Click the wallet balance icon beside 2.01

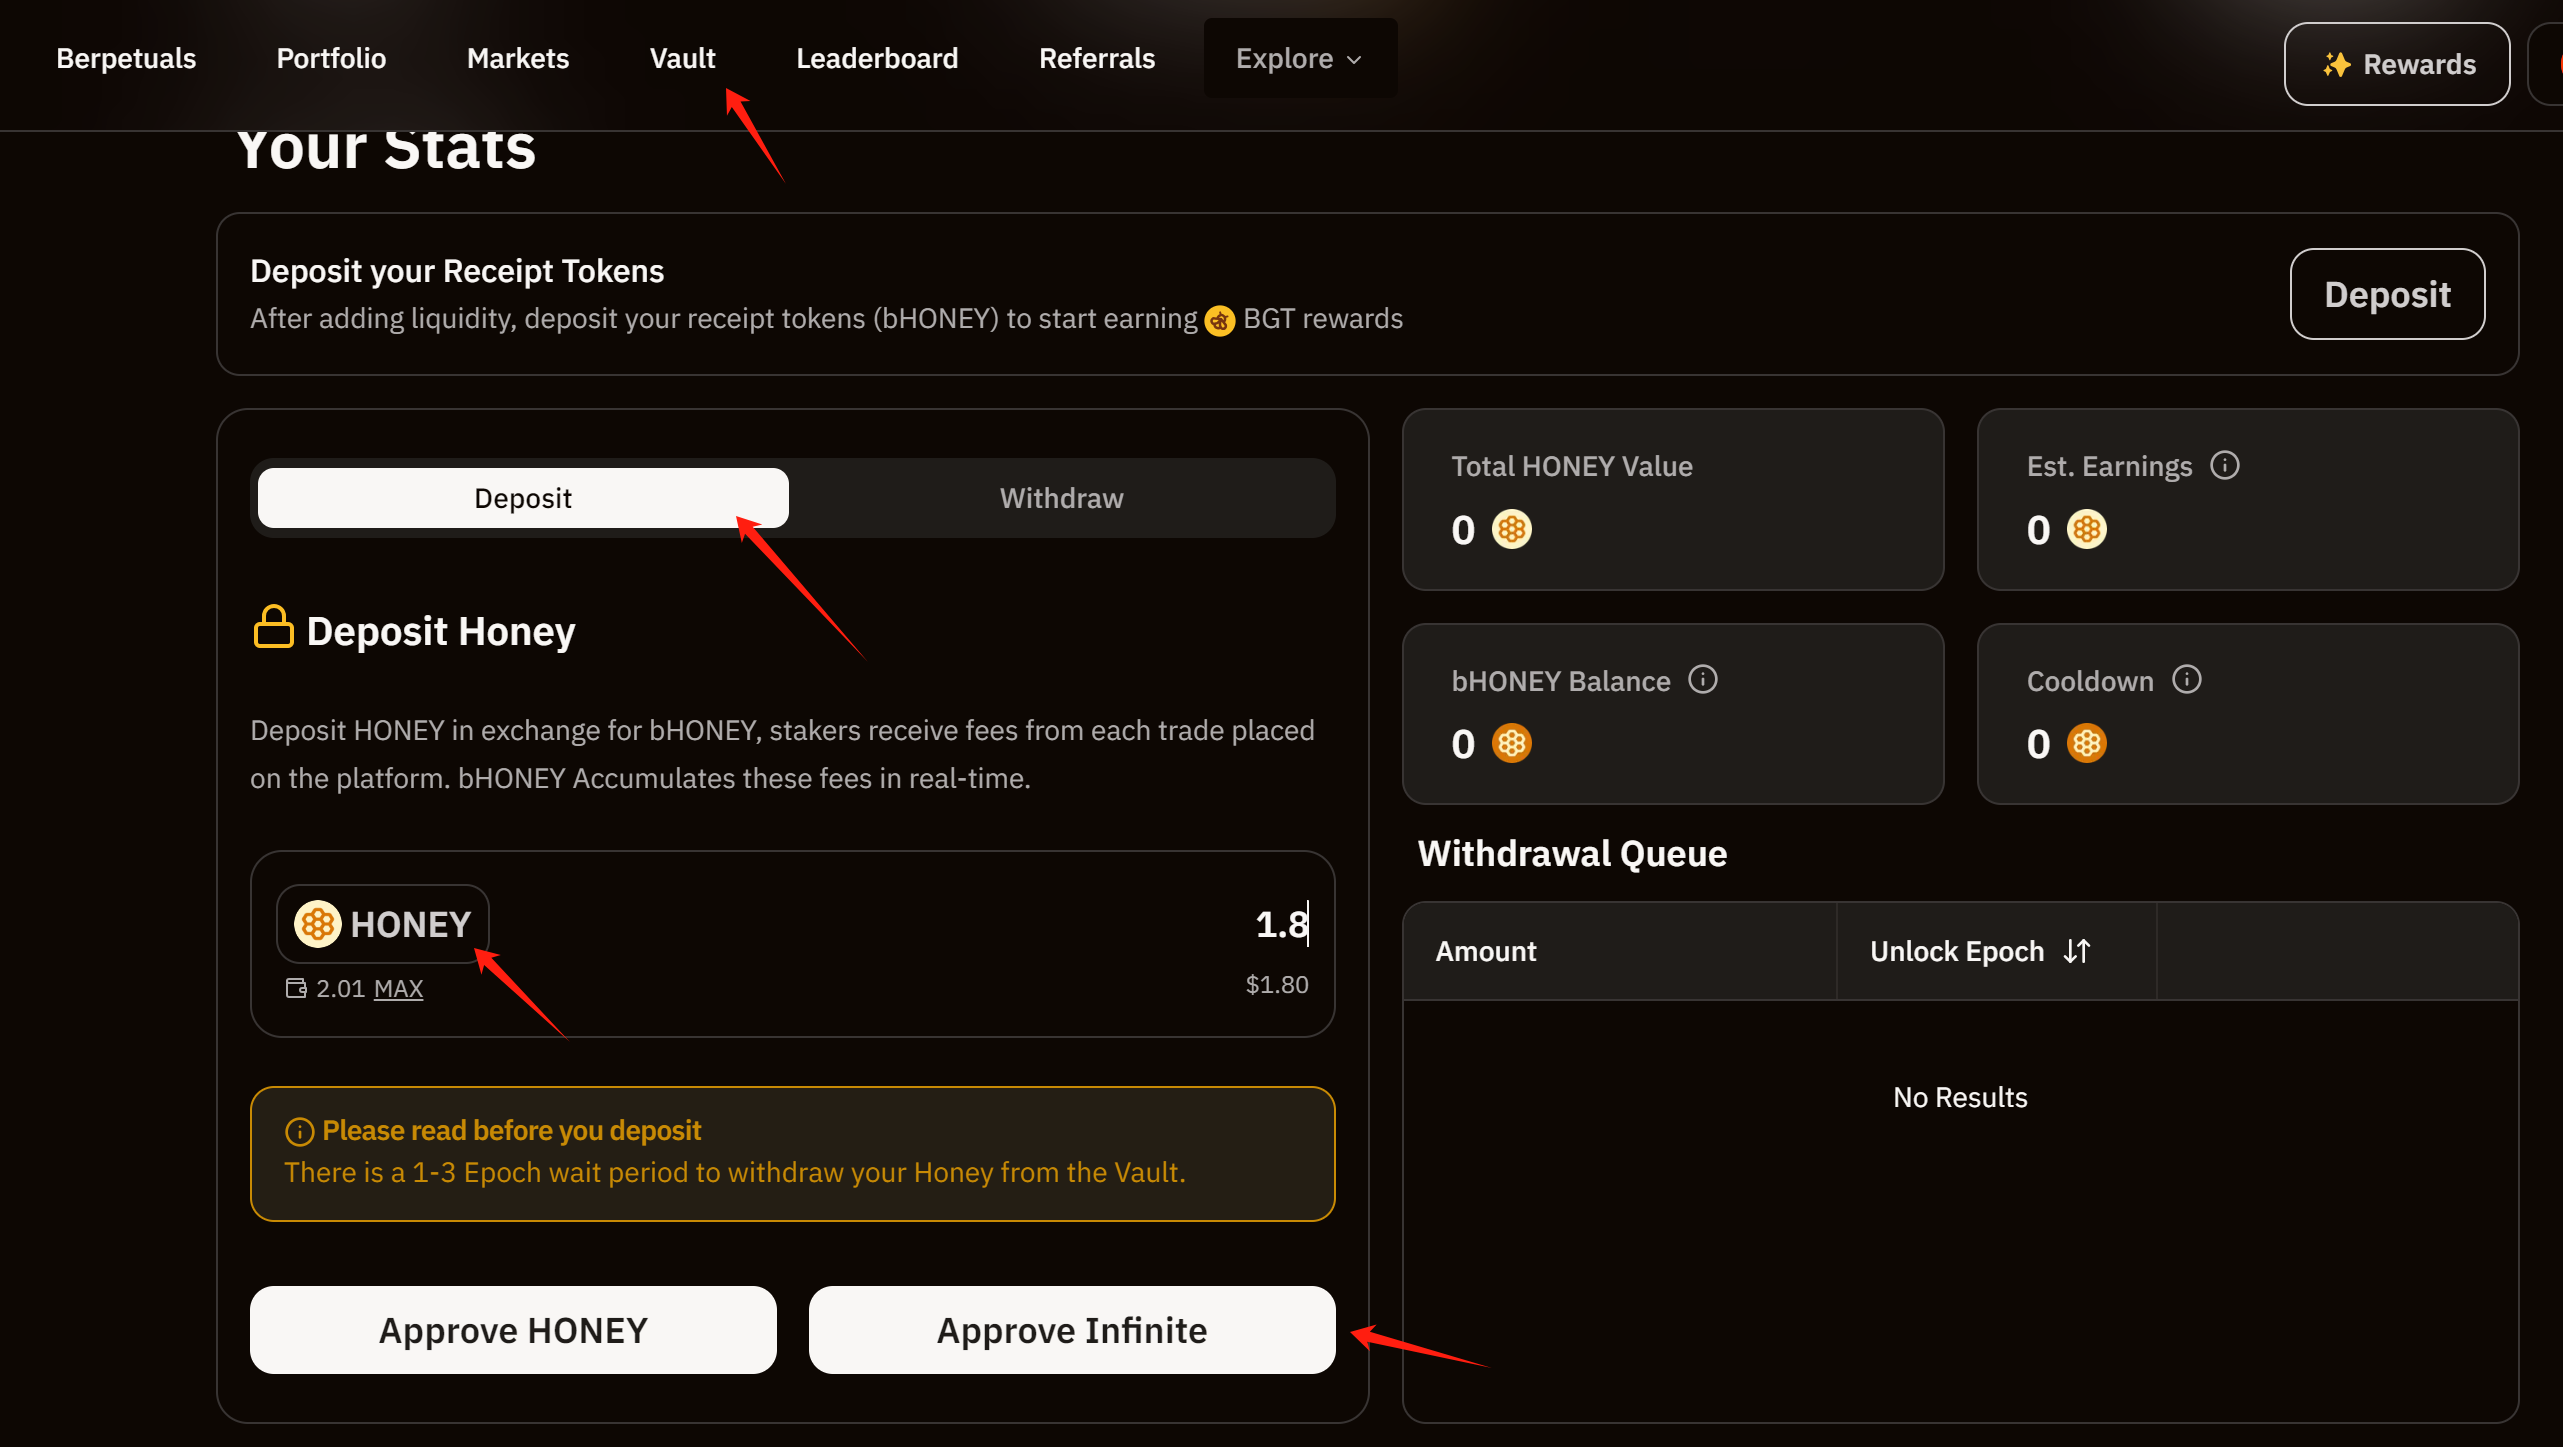(296, 988)
